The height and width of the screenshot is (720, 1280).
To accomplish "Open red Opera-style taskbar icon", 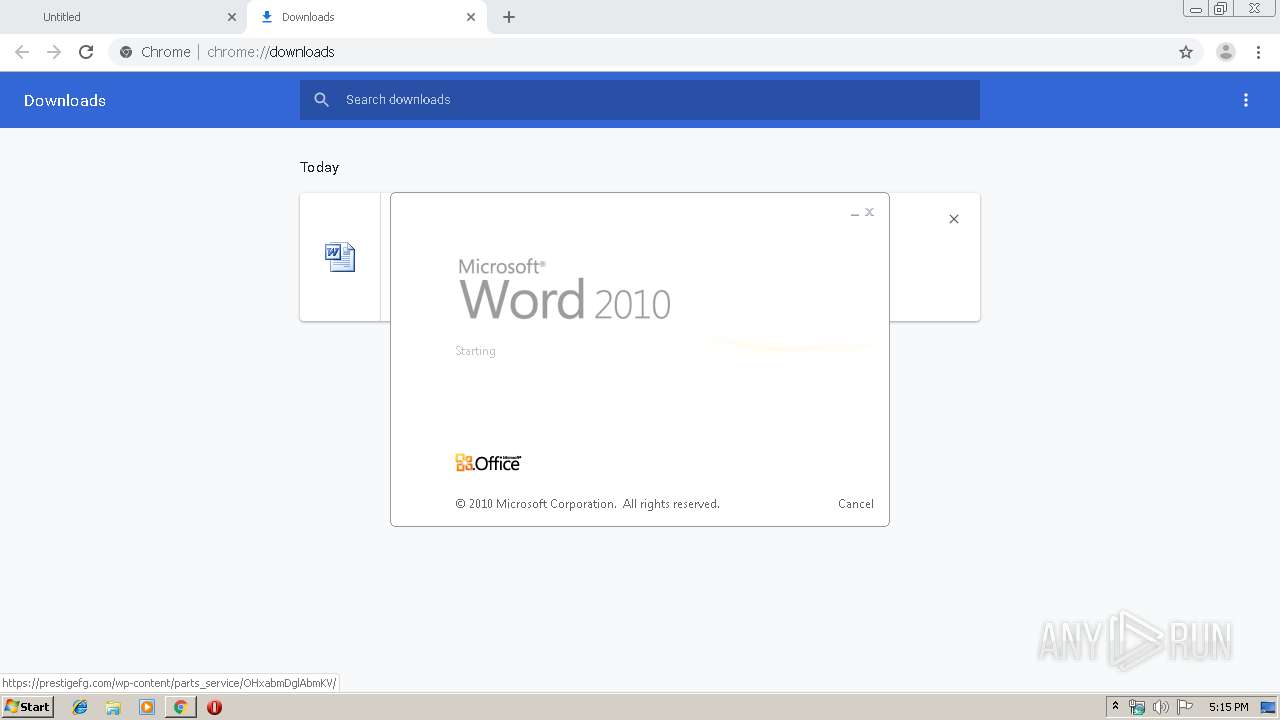I will tap(214, 707).
